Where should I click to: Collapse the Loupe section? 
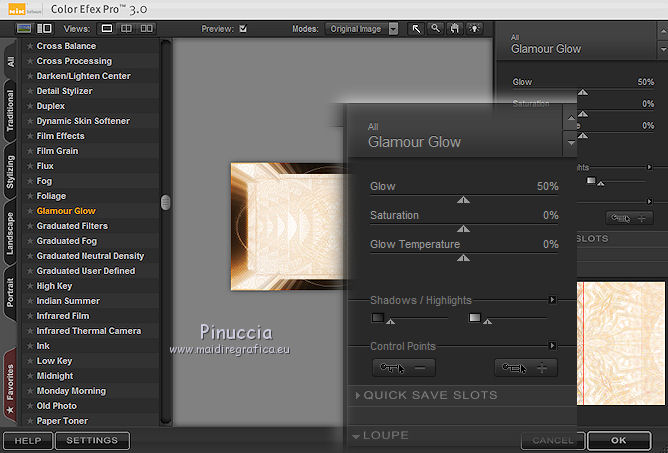[x=356, y=436]
